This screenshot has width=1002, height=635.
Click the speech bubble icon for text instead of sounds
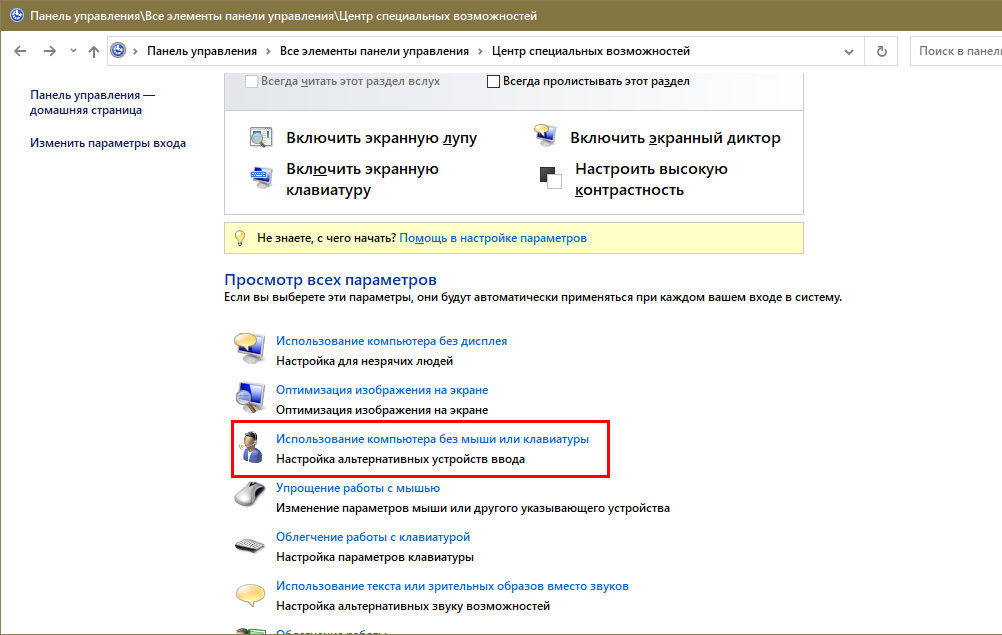coord(249,595)
